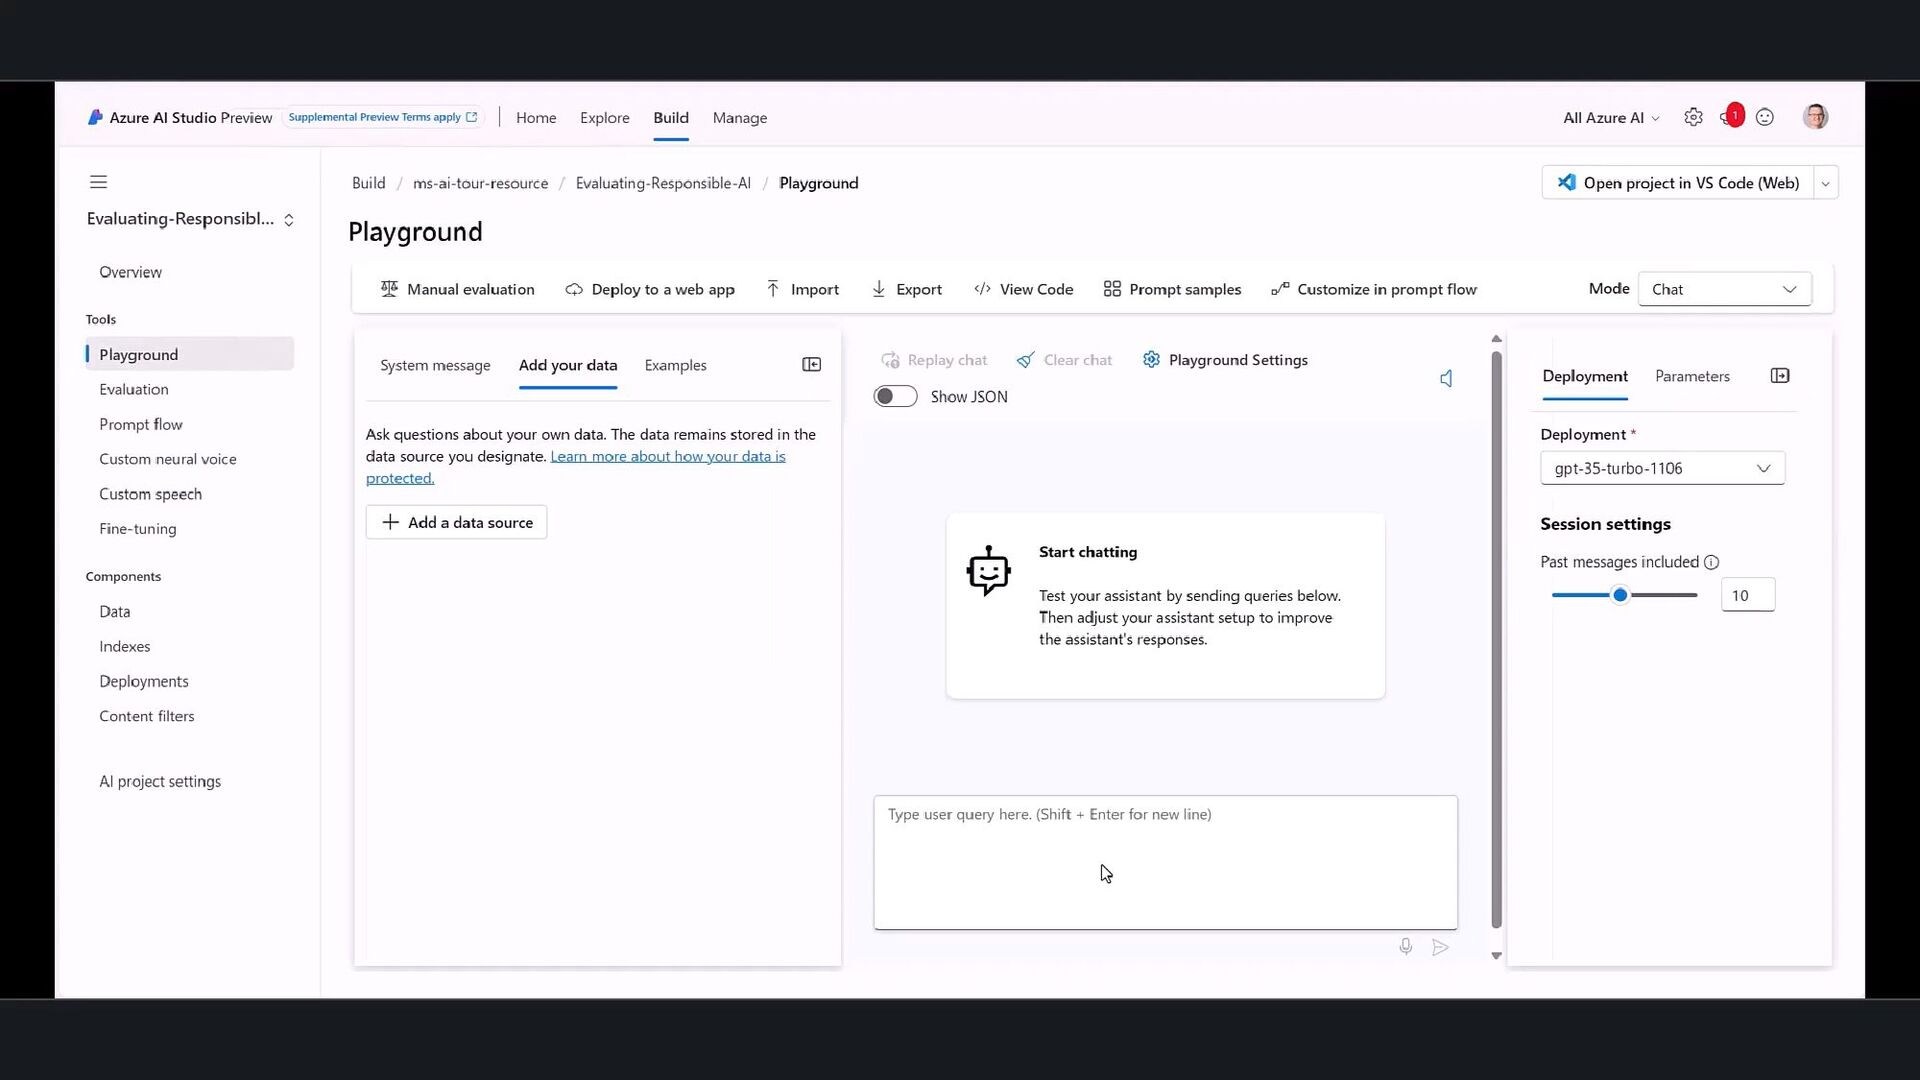Open Evaluation in the sidebar

[x=134, y=389]
